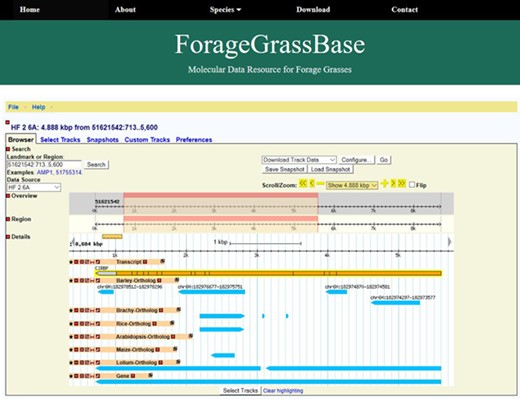Click Barley feature chr6H:182976677-182975751
The width and height of the screenshot is (520, 399).
pyautogui.click(x=212, y=292)
